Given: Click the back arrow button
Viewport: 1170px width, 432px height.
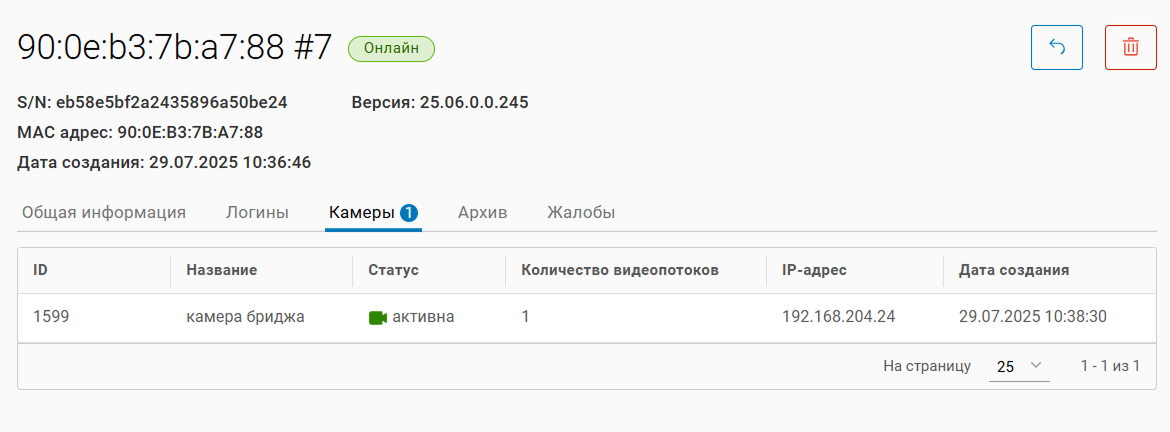Looking at the screenshot, I should click(x=1056, y=47).
